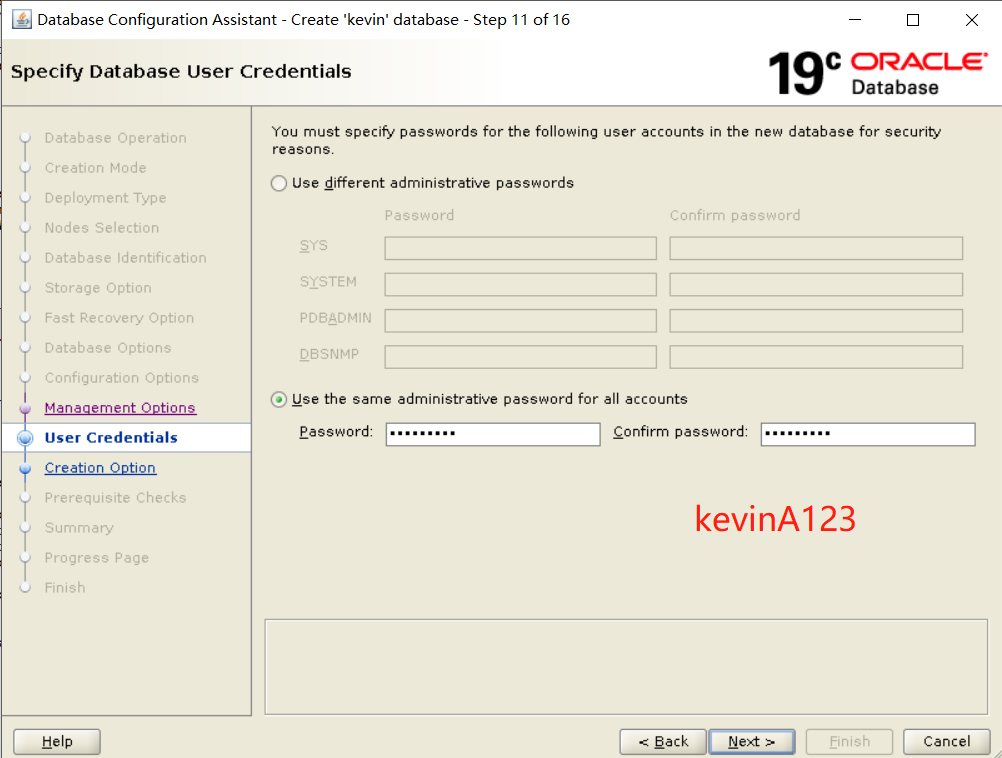Click the SYS label
Image resolution: width=1002 pixels, height=758 pixels.
313,246
